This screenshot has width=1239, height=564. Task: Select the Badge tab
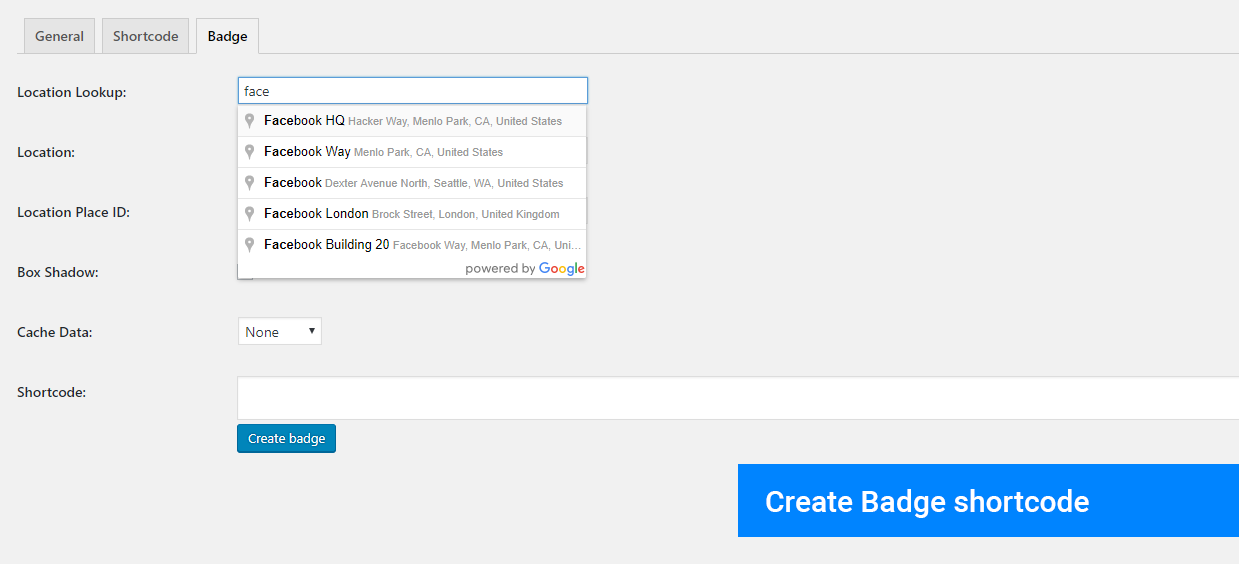[227, 36]
